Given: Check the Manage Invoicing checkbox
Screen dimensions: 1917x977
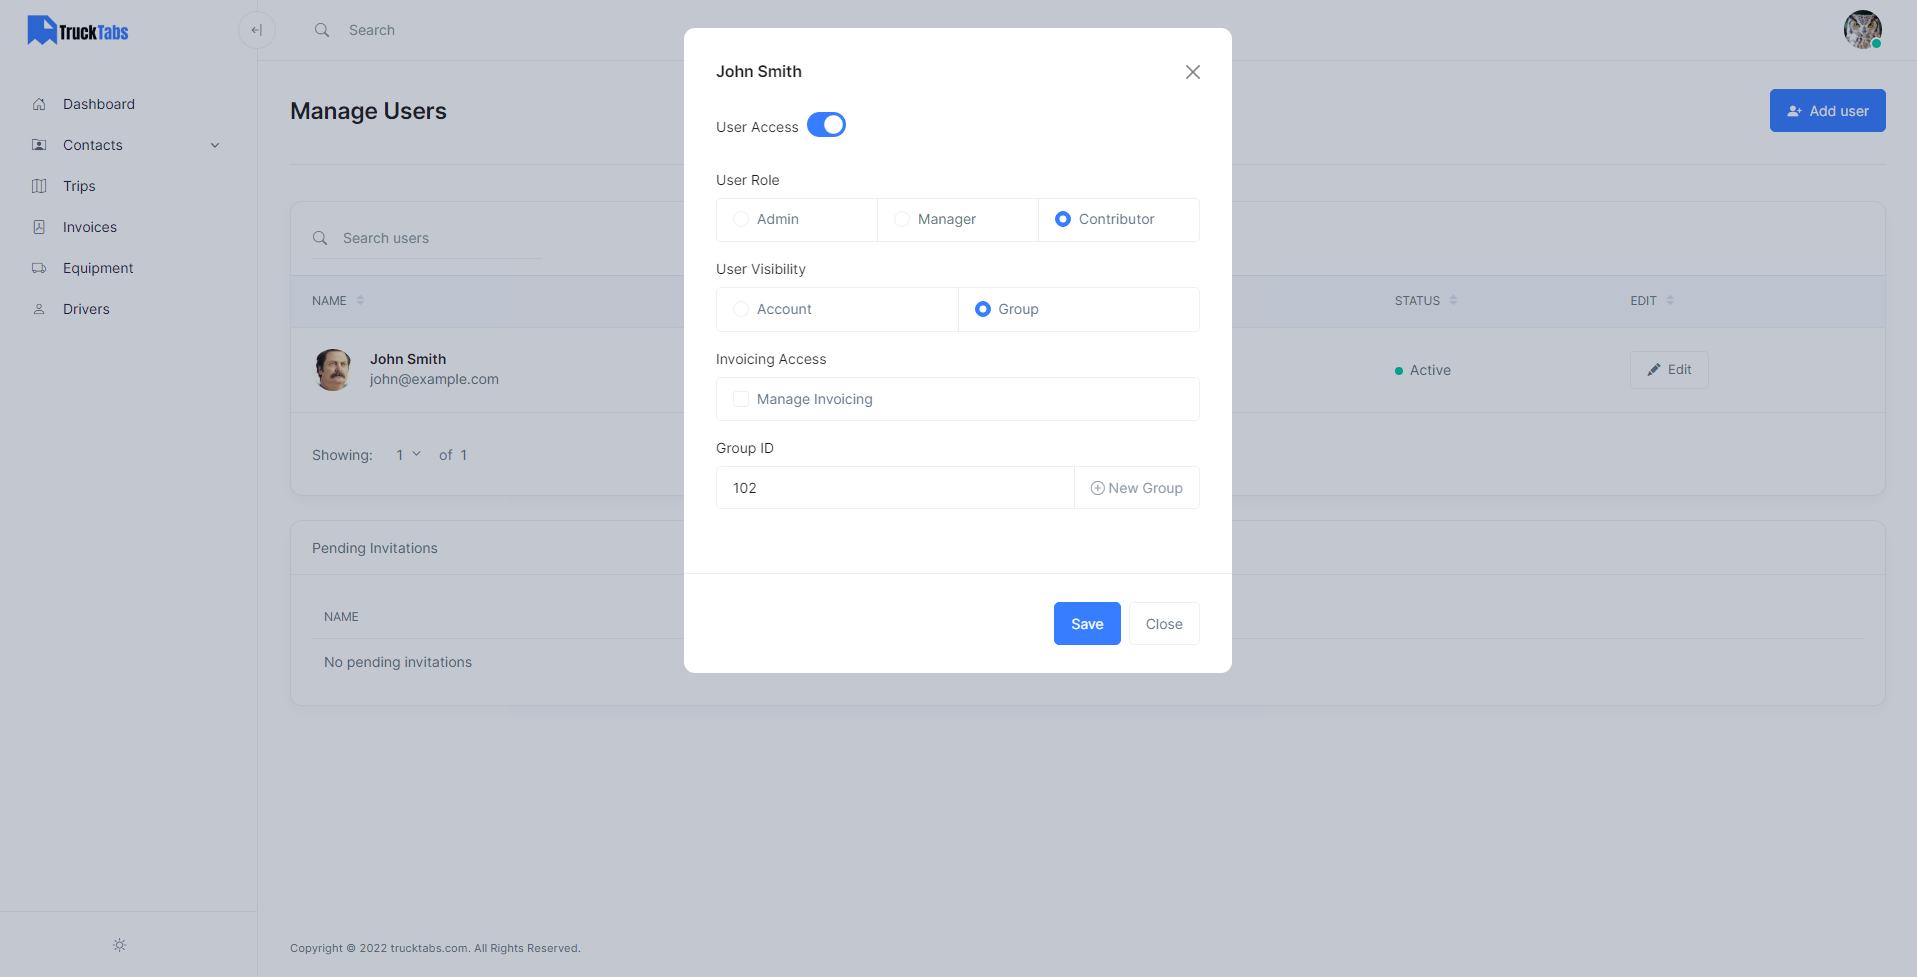Looking at the screenshot, I should (741, 399).
